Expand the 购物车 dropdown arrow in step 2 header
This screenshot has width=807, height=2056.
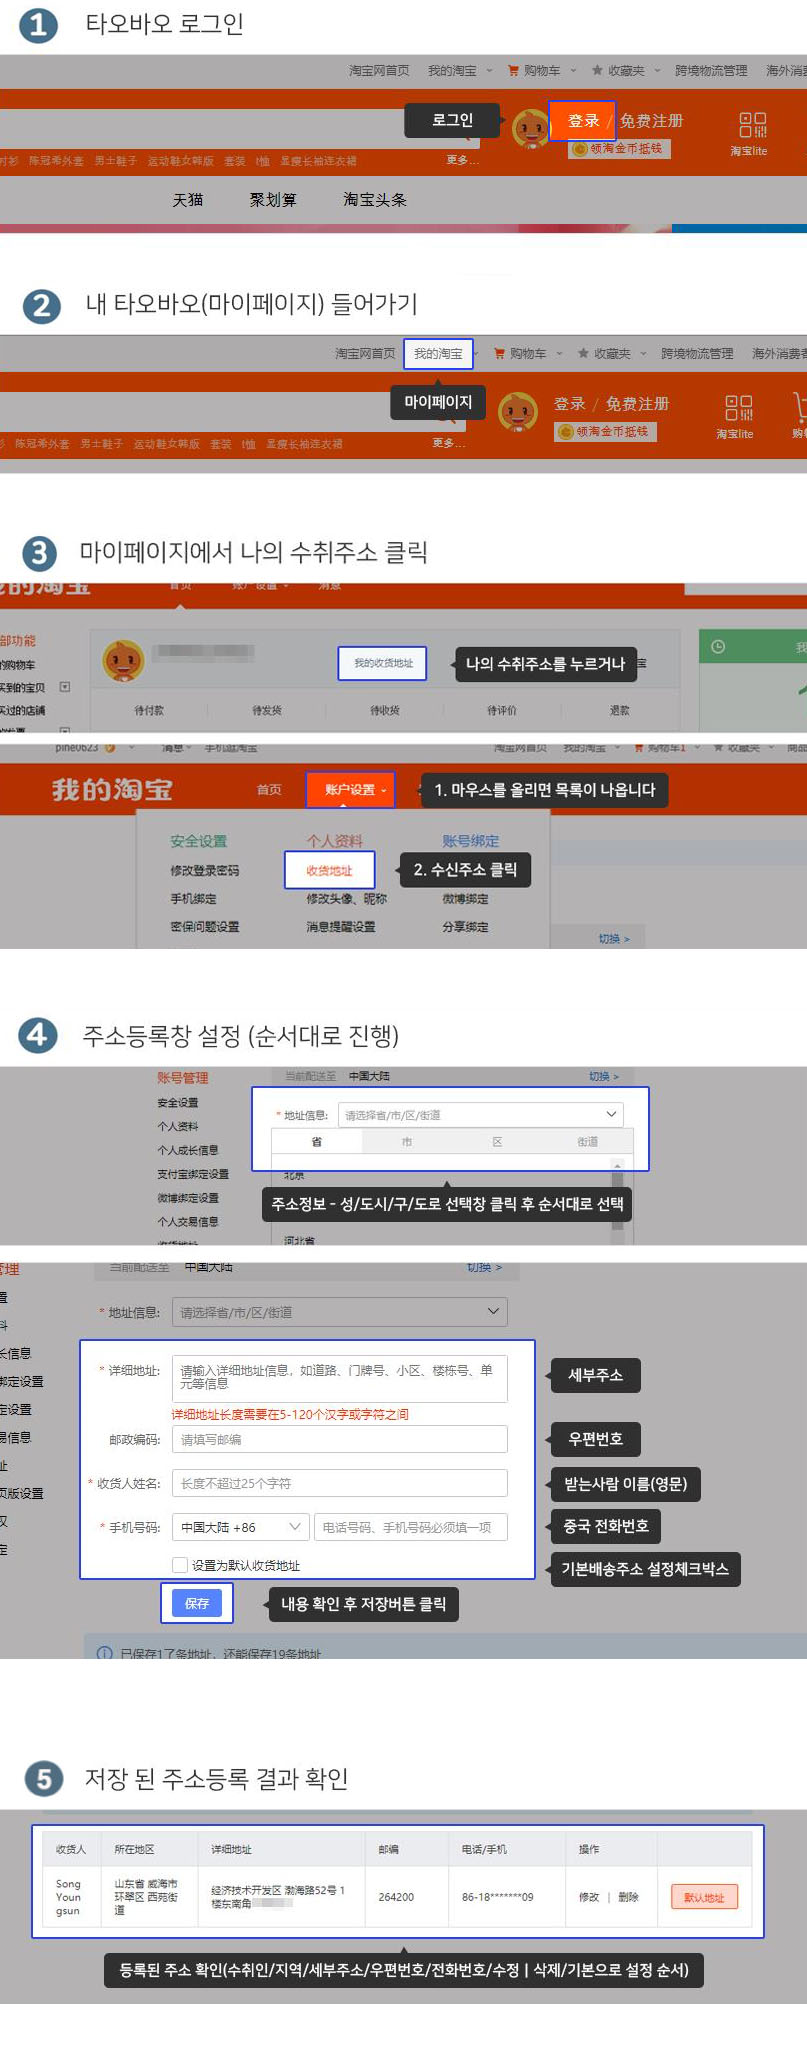(559, 354)
